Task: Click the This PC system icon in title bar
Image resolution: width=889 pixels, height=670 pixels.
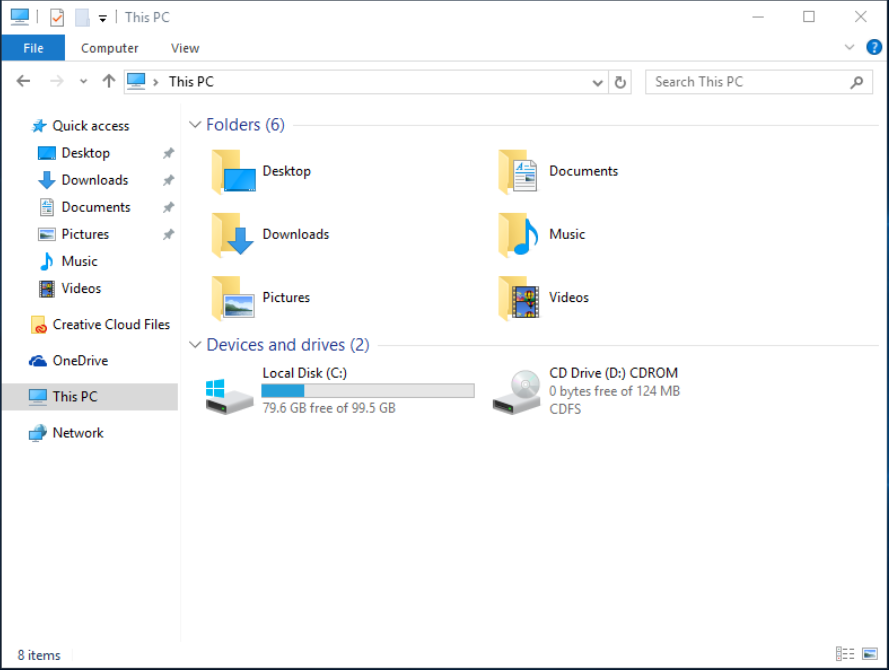Action: [x=19, y=17]
